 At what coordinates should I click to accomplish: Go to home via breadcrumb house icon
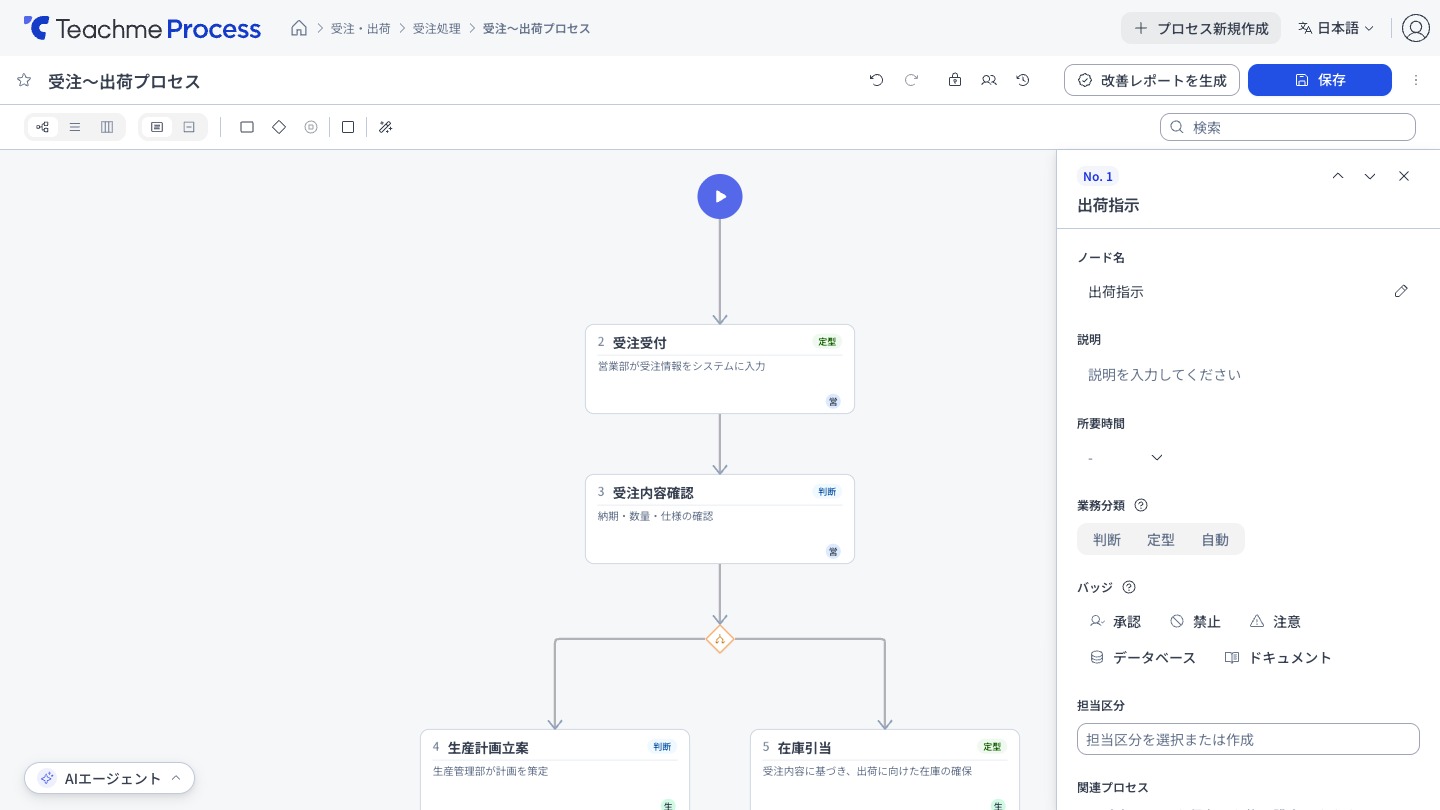pyautogui.click(x=299, y=28)
